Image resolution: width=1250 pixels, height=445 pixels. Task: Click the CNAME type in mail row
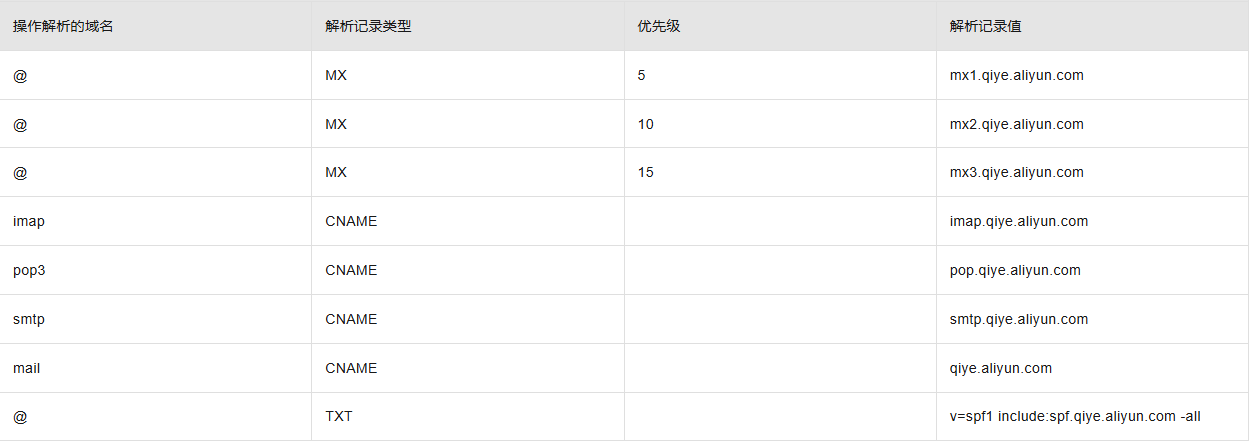click(351, 368)
